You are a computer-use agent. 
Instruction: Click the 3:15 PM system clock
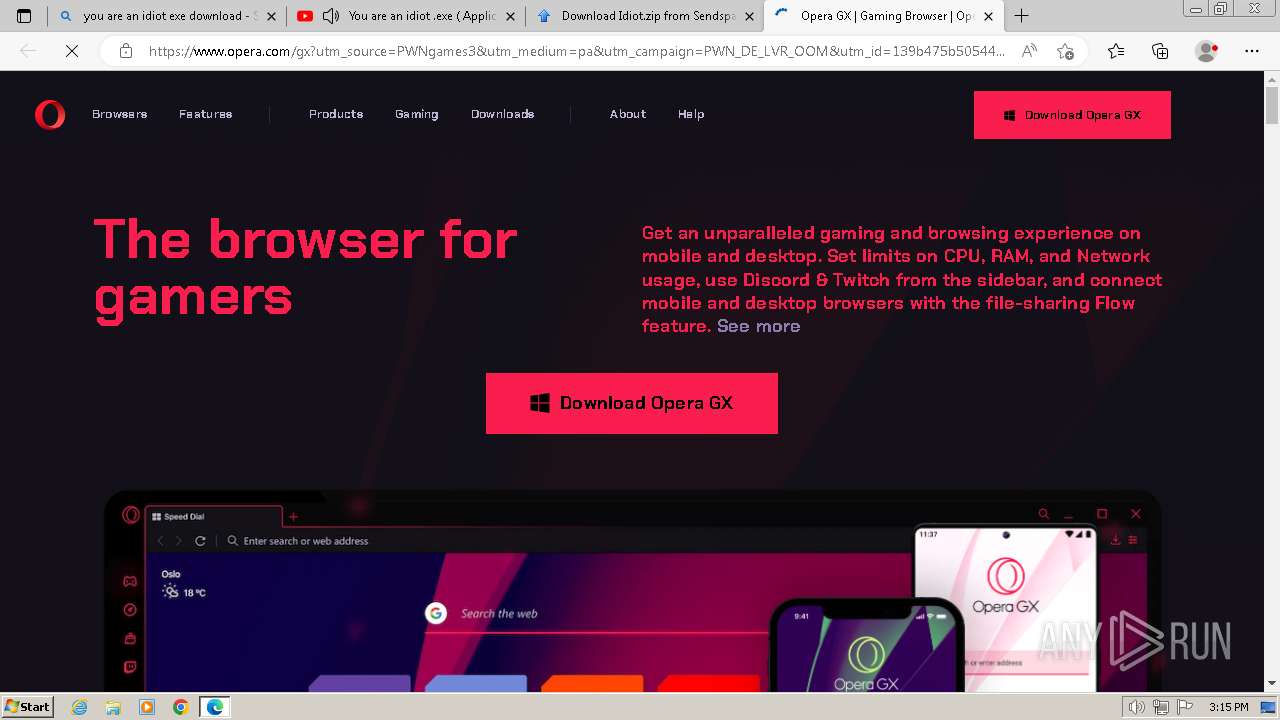(x=1228, y=707)
